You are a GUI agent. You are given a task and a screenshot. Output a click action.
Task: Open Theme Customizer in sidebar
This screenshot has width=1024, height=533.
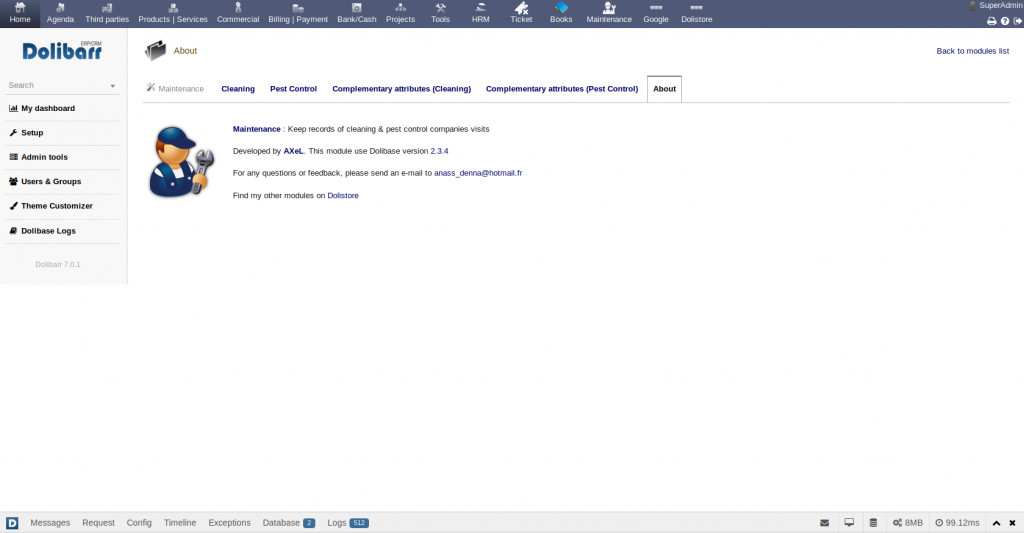57,206
